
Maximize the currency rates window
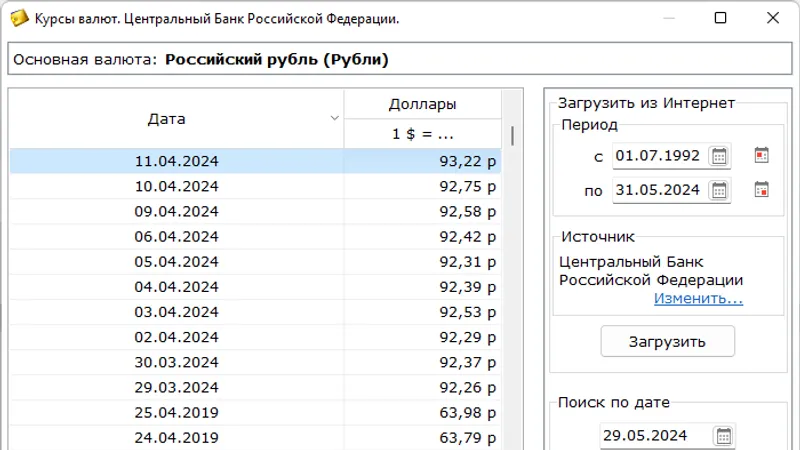[721, 19]
